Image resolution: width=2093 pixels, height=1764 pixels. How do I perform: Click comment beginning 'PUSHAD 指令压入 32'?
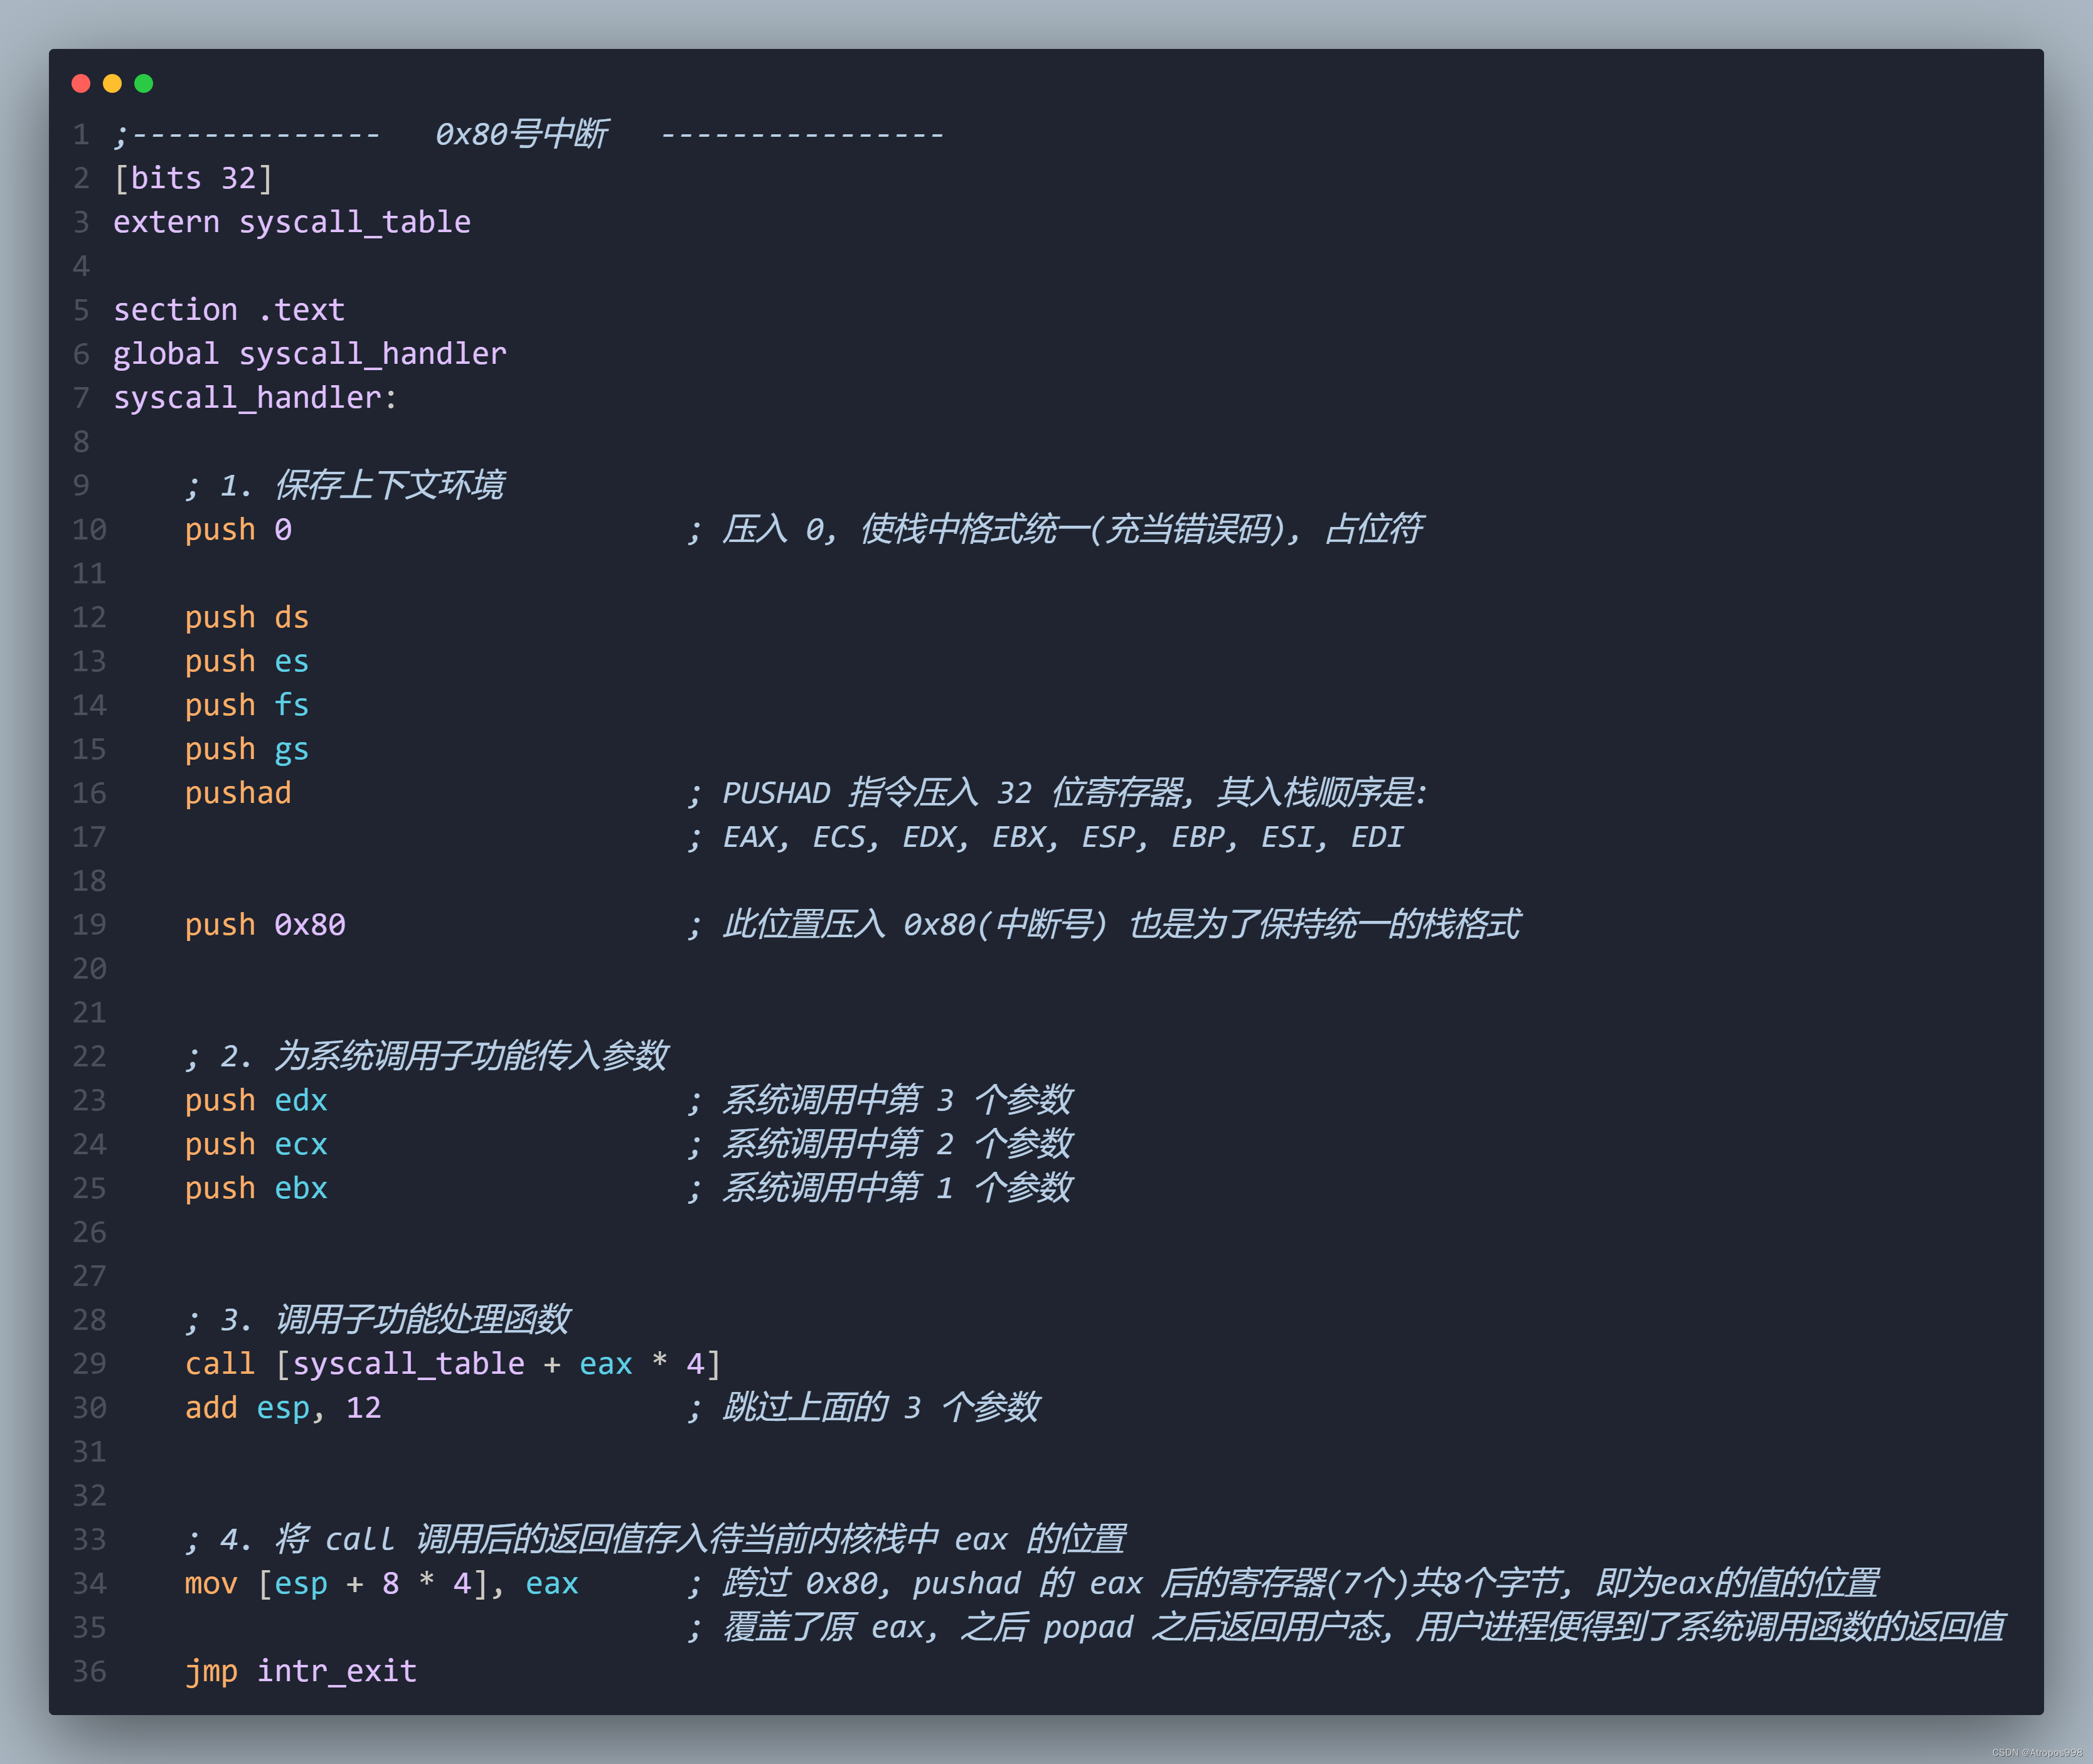click(1057, 793)
